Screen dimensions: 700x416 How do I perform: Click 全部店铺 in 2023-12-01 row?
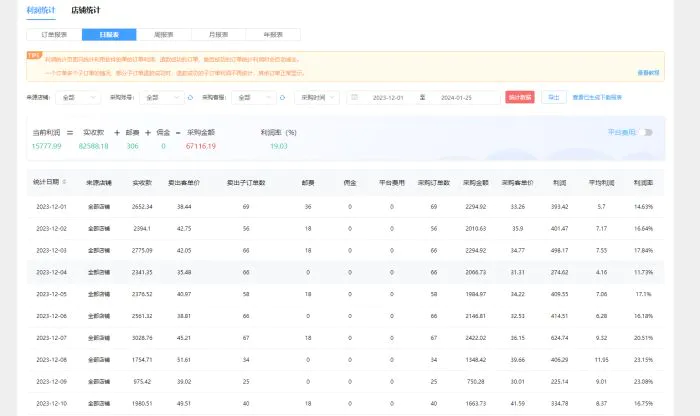99,207
